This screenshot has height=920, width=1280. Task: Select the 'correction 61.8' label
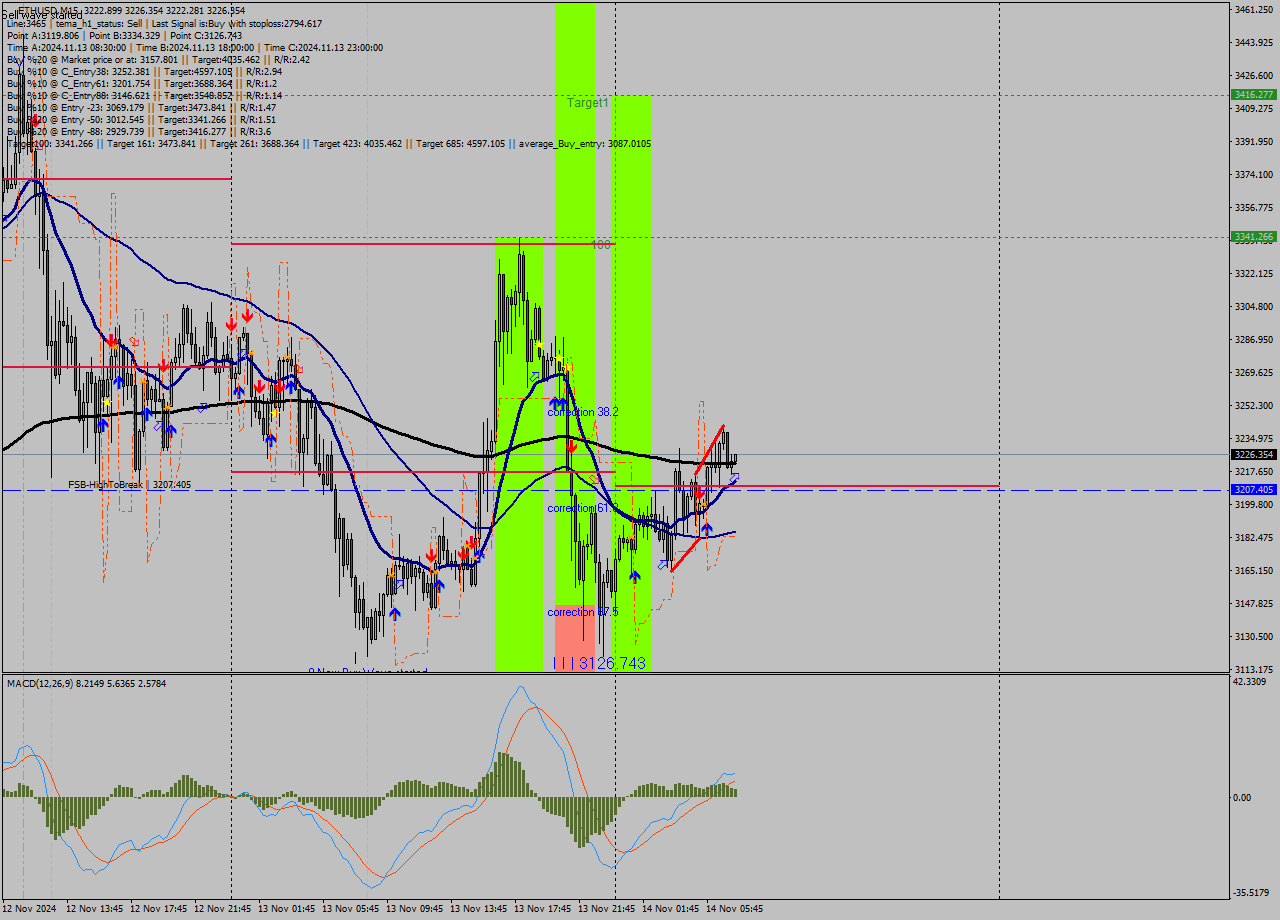coord(581,508)
